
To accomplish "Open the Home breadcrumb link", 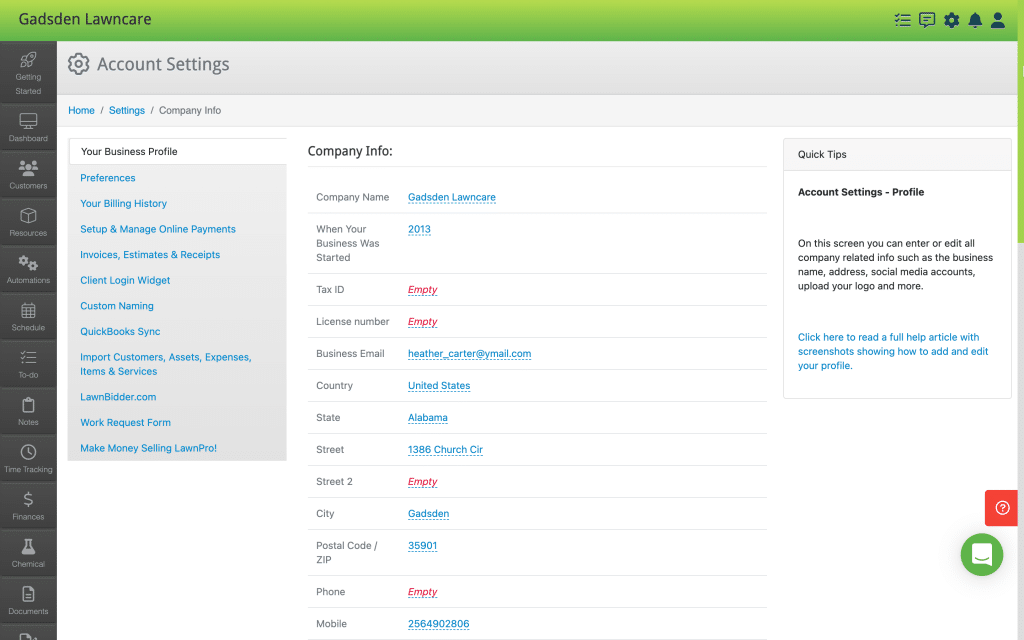I will coord(81,110).
